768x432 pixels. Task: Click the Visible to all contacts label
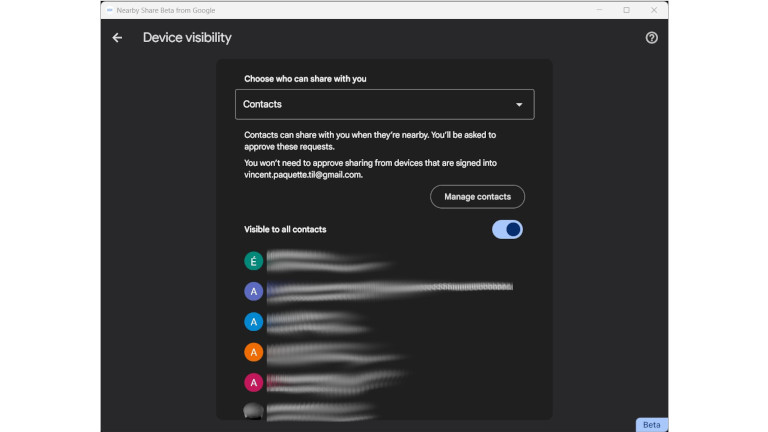tap(285, 229)
